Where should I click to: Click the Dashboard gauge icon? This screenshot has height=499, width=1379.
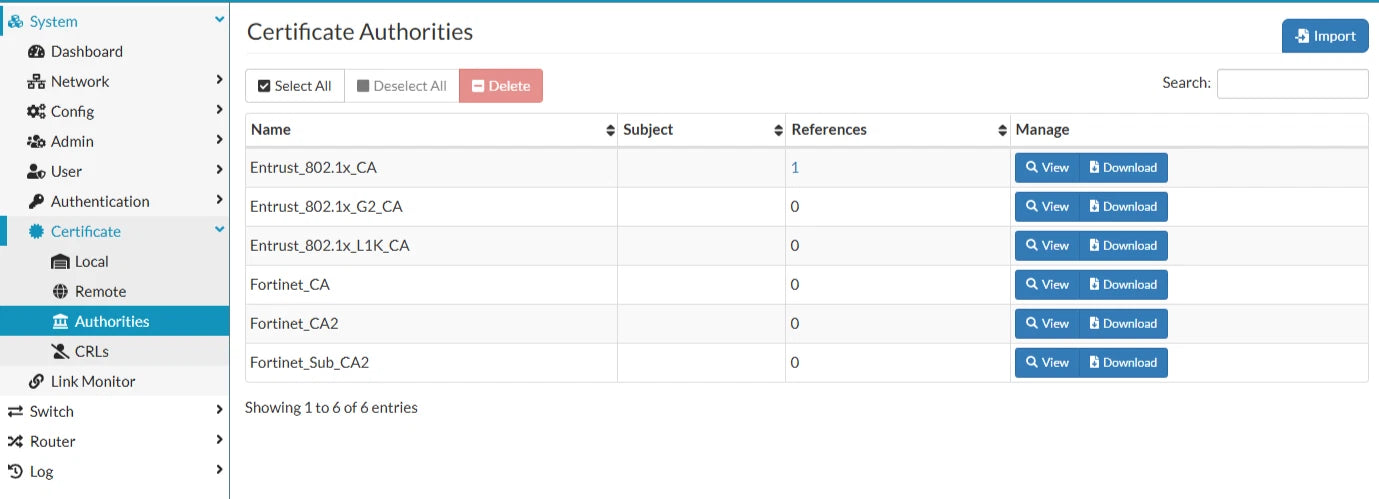click(36, 51)
